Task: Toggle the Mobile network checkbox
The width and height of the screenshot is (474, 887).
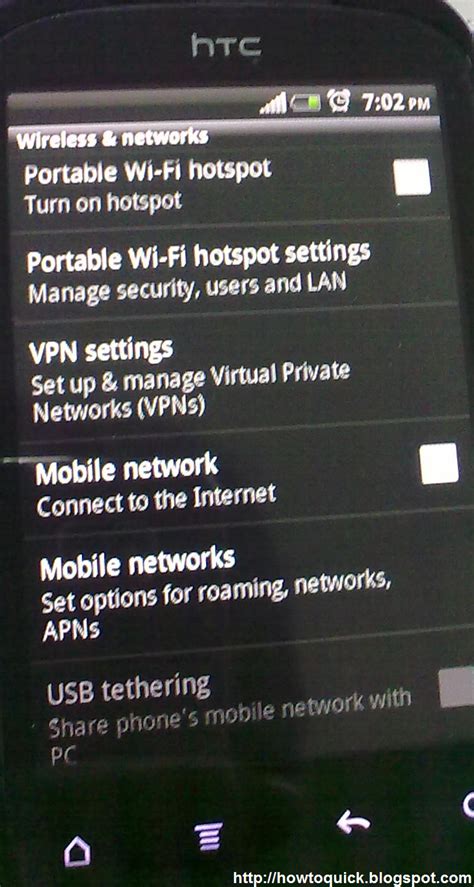Action: pyautogui.click(x=439, y=464)
